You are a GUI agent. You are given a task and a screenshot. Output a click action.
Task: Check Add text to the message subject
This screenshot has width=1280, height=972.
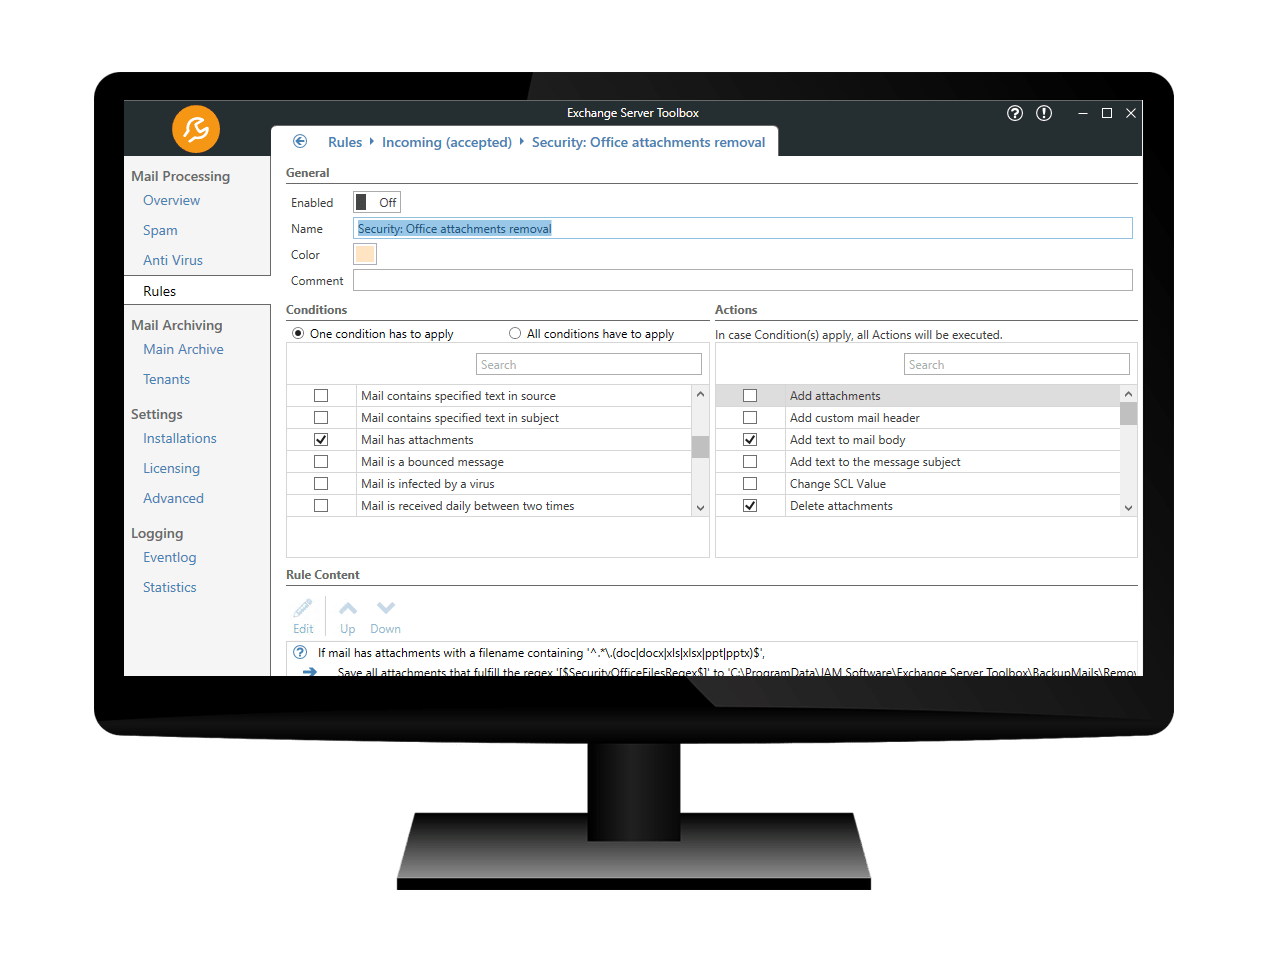pos(750,462)
